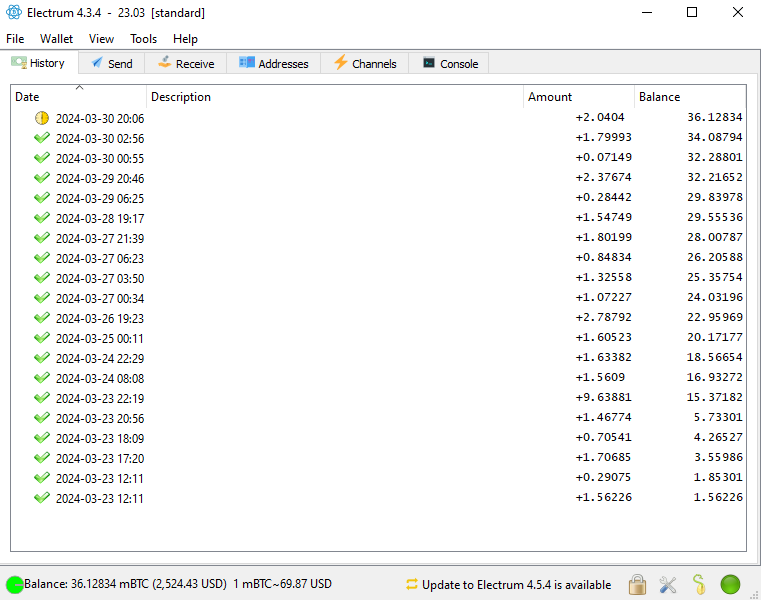
Task: Click amount +0.29075
Action: pos(603,477)
